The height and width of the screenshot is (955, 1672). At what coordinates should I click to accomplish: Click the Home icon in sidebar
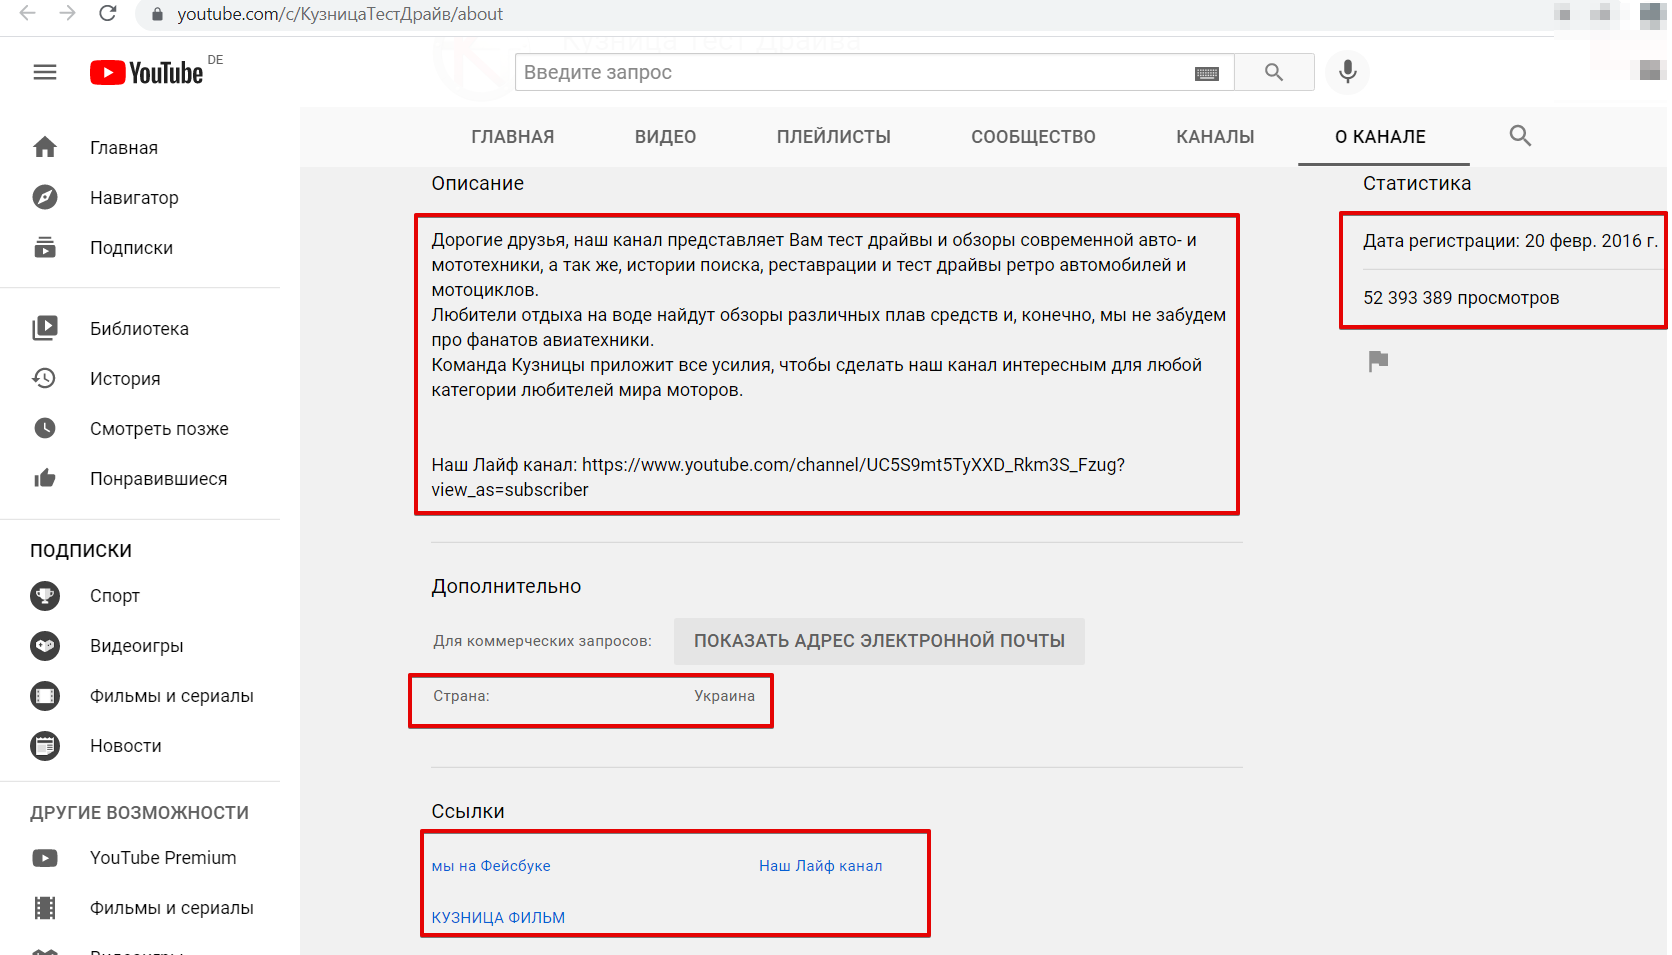45,147
